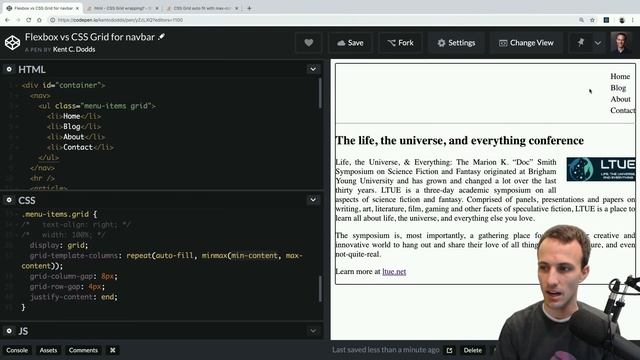Image resolution: width=640 pixels, height=360 pixels.
Task: Close the Flexbox vs CSS Grid browser tab
Action: point(77,8)
